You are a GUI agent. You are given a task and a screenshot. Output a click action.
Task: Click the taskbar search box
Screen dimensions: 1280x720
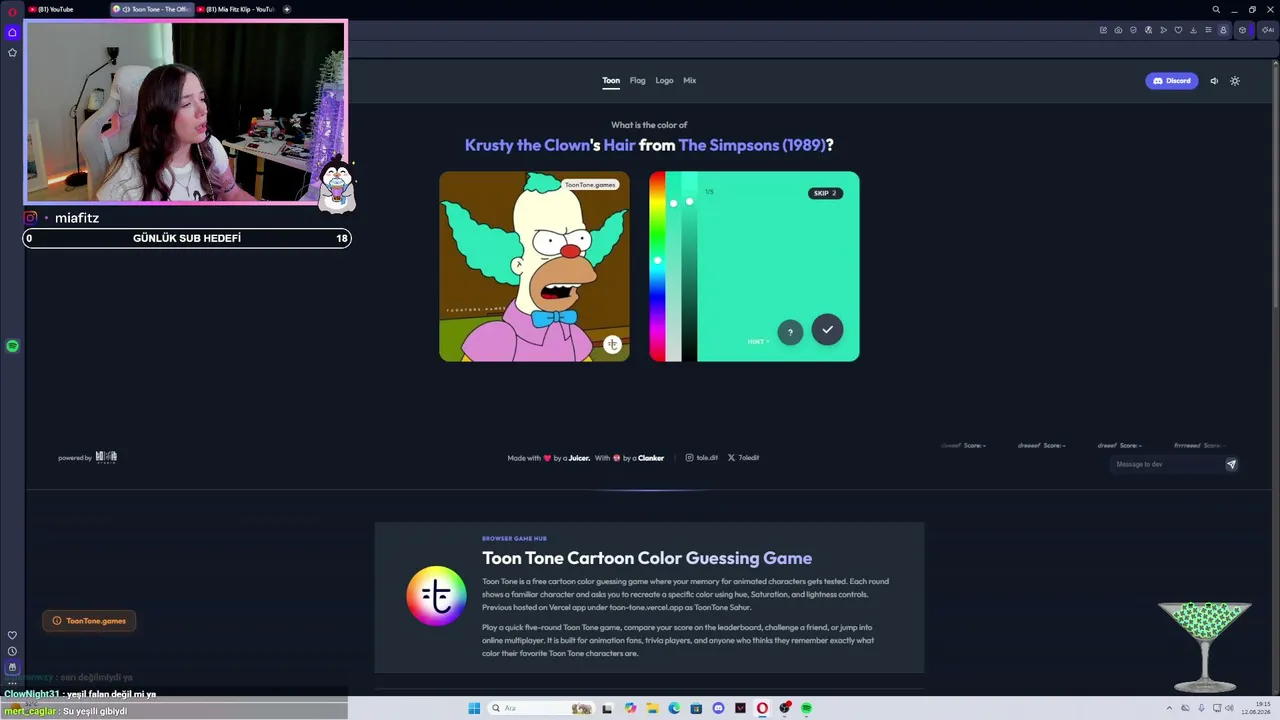click(x=541, y=708)
